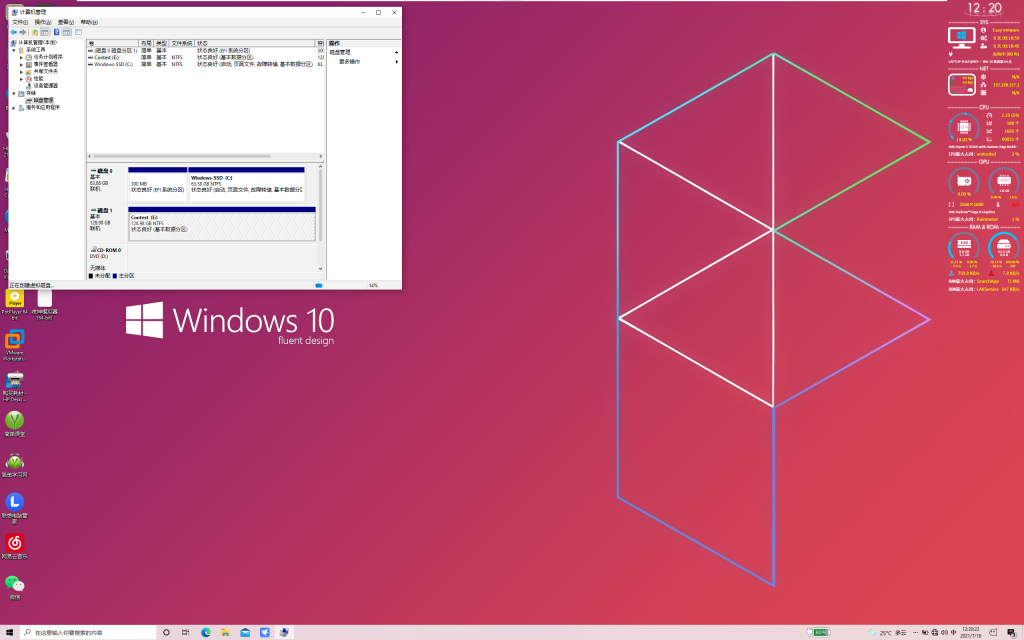
Task: Open File Explorer from the taskbar
Action: tap(225, 632)
